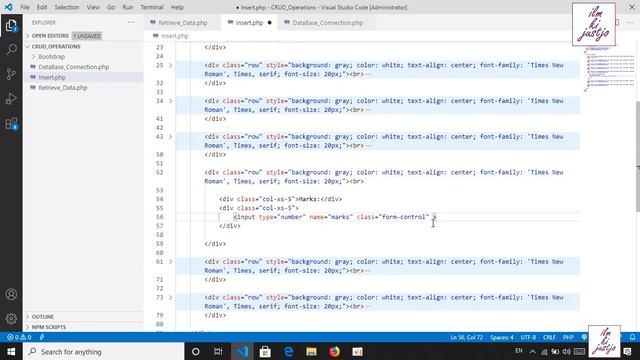The image size is (640, 360).
Task: Open the Explorer view in activity bar
Action: click(x=11, y=26)
